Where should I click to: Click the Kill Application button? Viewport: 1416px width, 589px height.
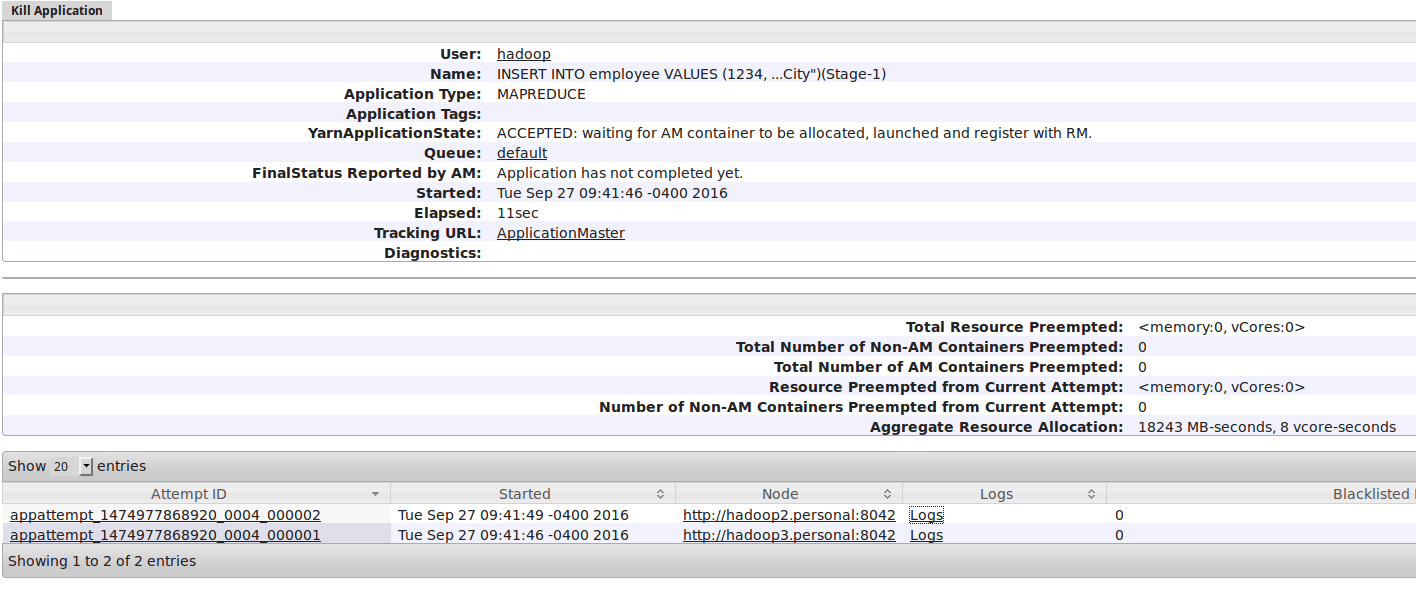click(x=57, y=10)
